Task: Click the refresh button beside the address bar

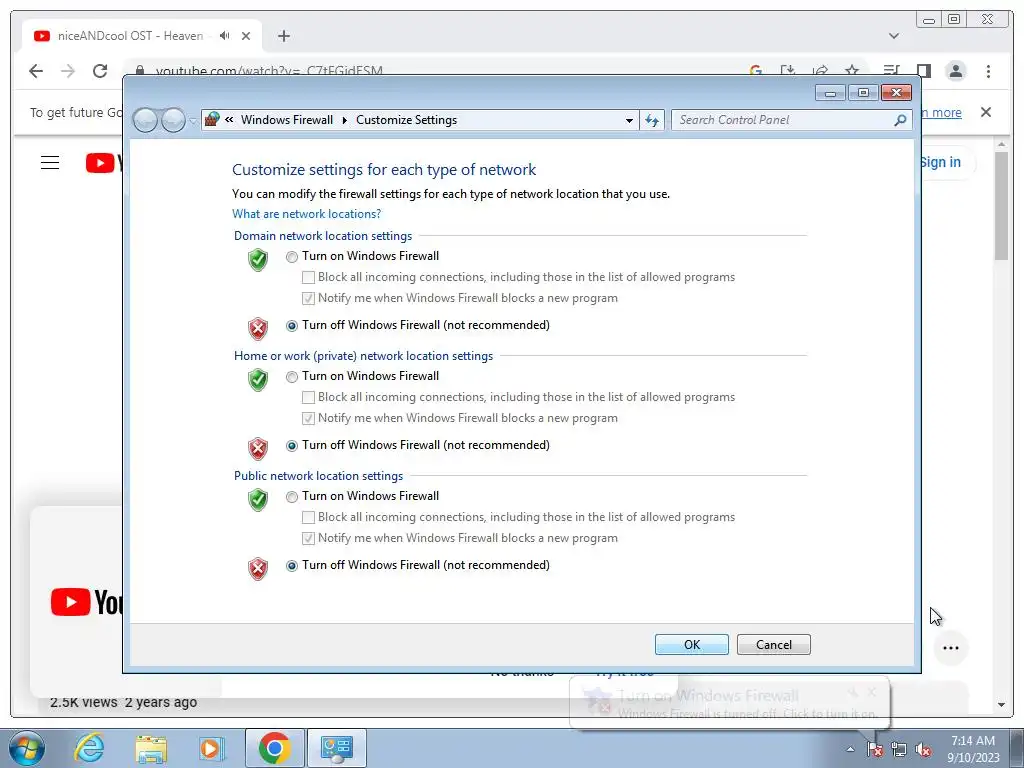Action: (x=652, y=120)
